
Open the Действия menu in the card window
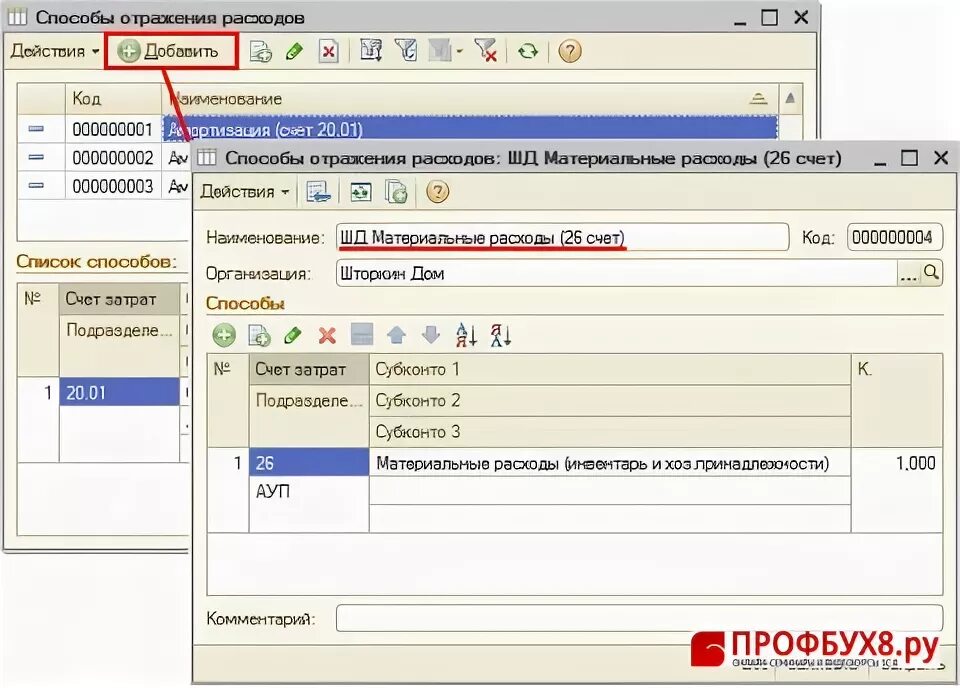click(244, 192)
